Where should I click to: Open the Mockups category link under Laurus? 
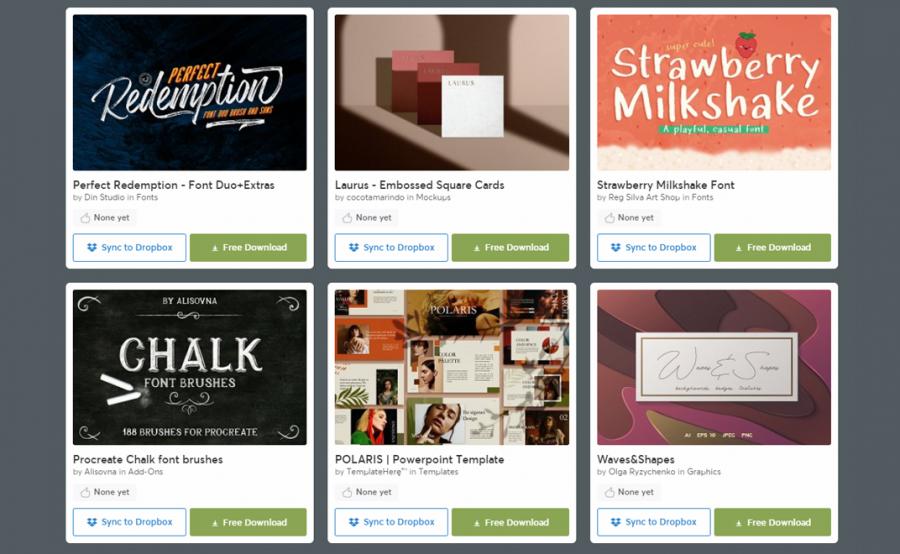point(433,197)
